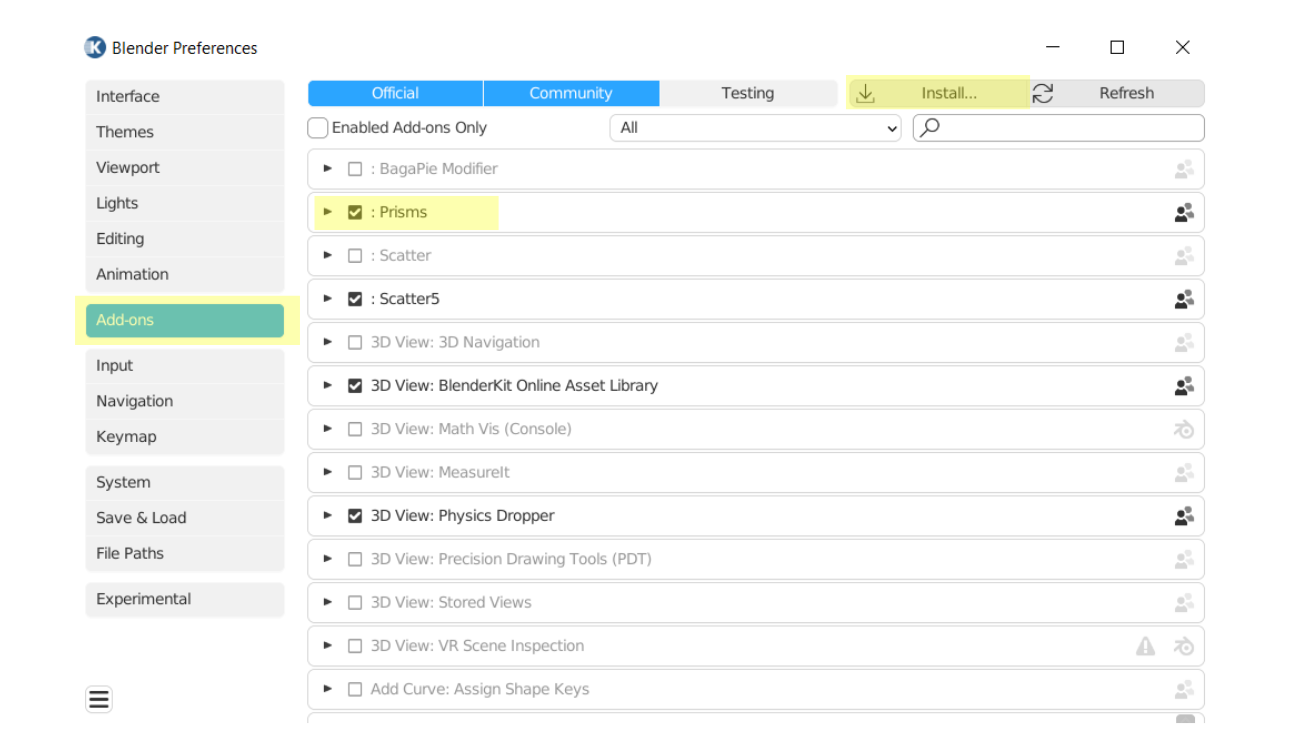Click the Blender logo icon on Math Vis row
Viewport: 1290px width, 750px height.
[1184, 429]
